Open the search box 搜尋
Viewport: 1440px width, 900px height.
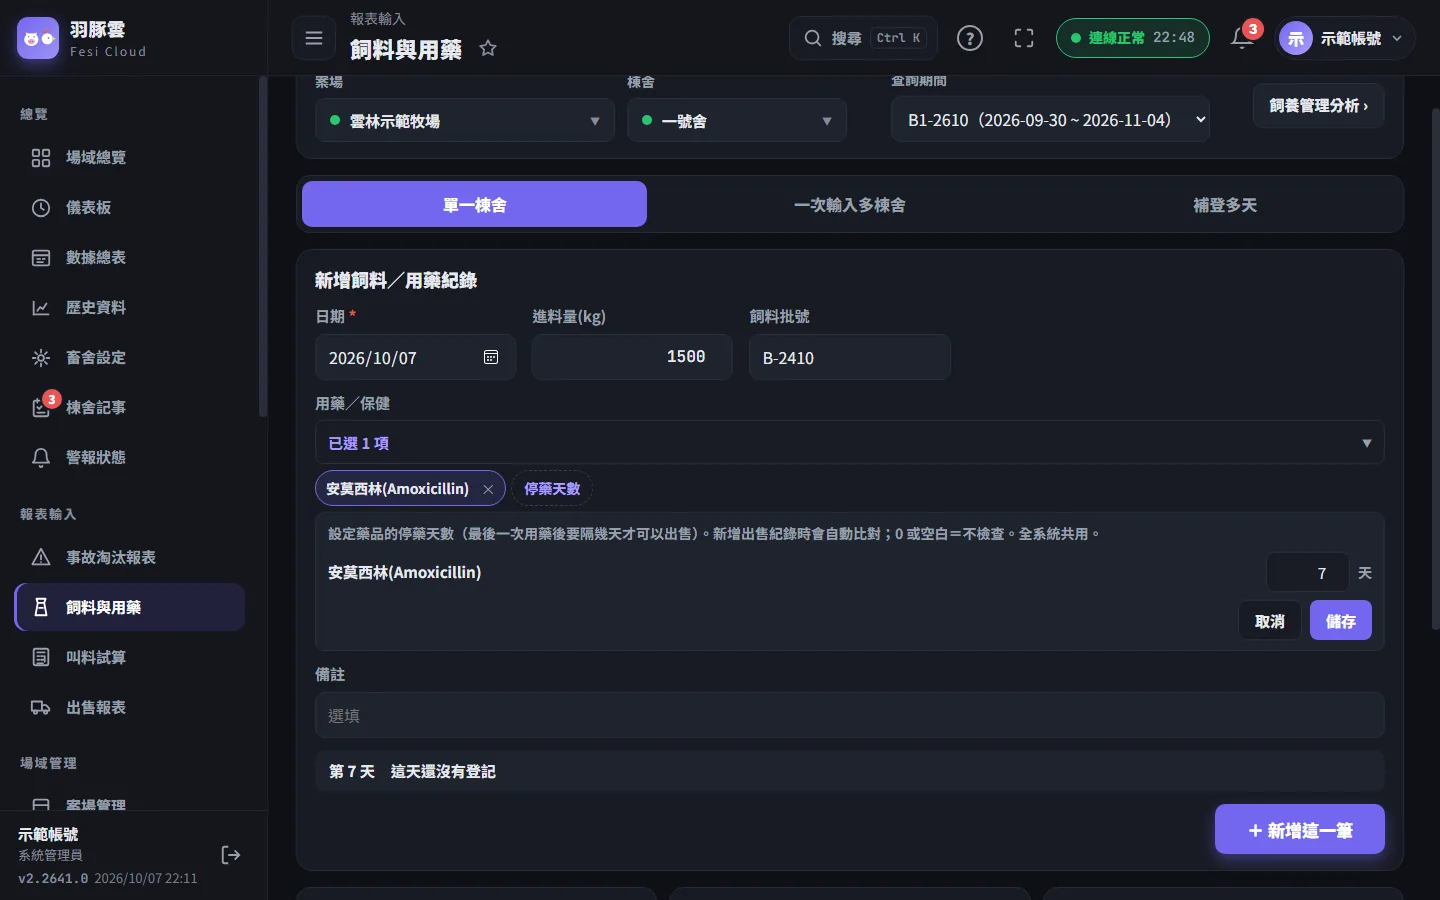pyautogui.click(x=864, y=38)
